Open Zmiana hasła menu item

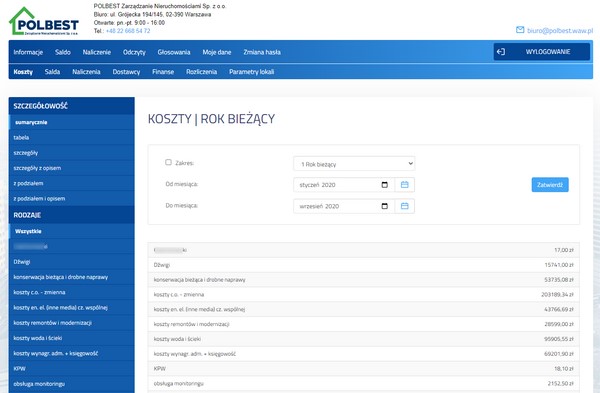tap(262, 52)
